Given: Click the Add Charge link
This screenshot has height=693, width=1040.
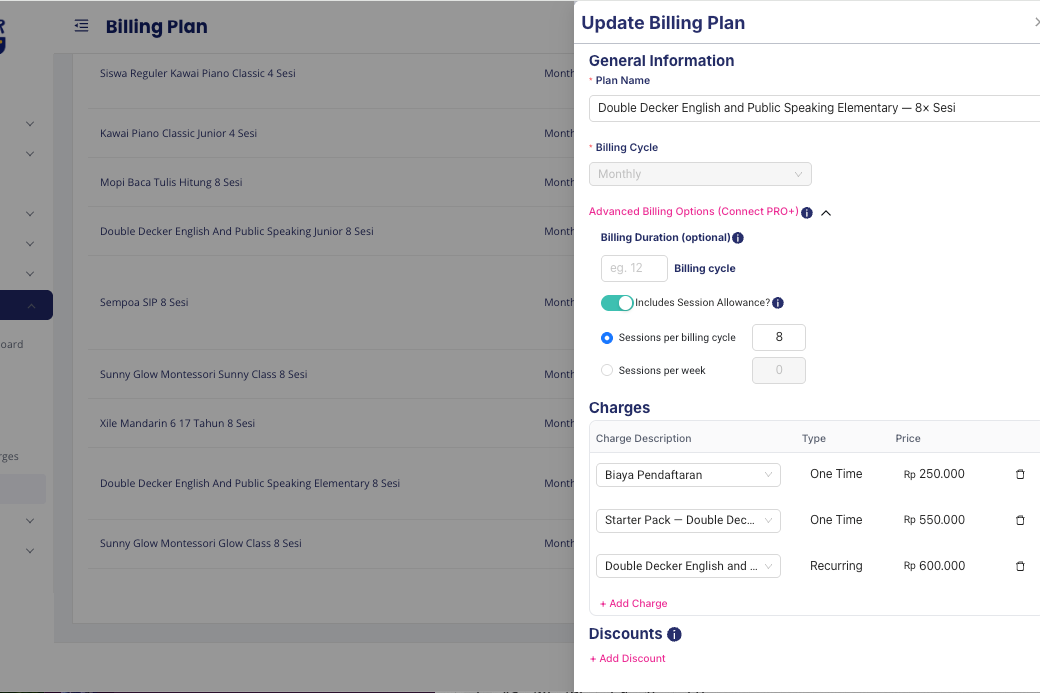Looking at the screenshot, I should click(633, 603).
